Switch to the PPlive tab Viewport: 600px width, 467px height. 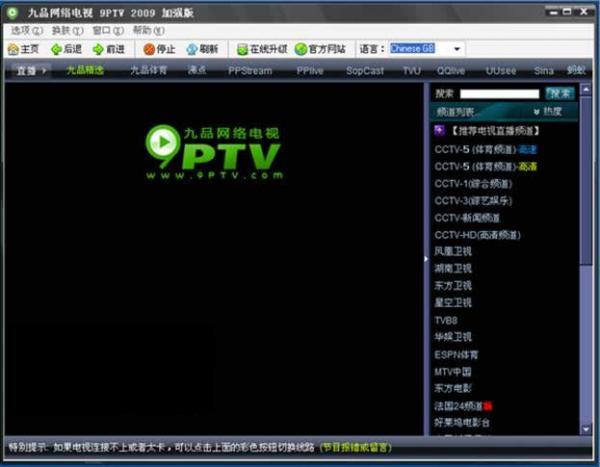coord(310,71)
